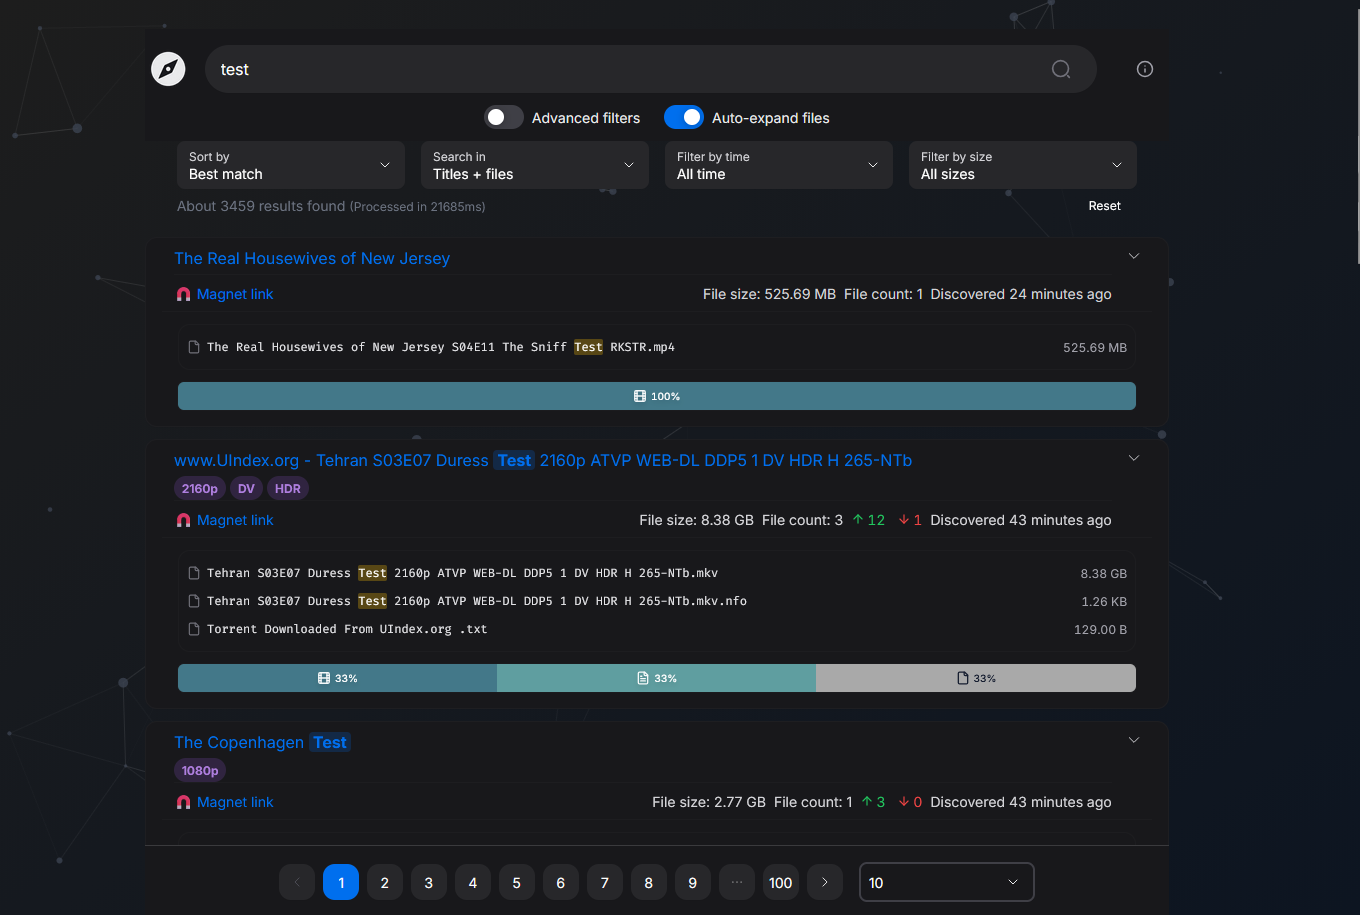This screenshot has width=1360, height=915.
Task: Click the DV tag badge
Action: (247, 489)
